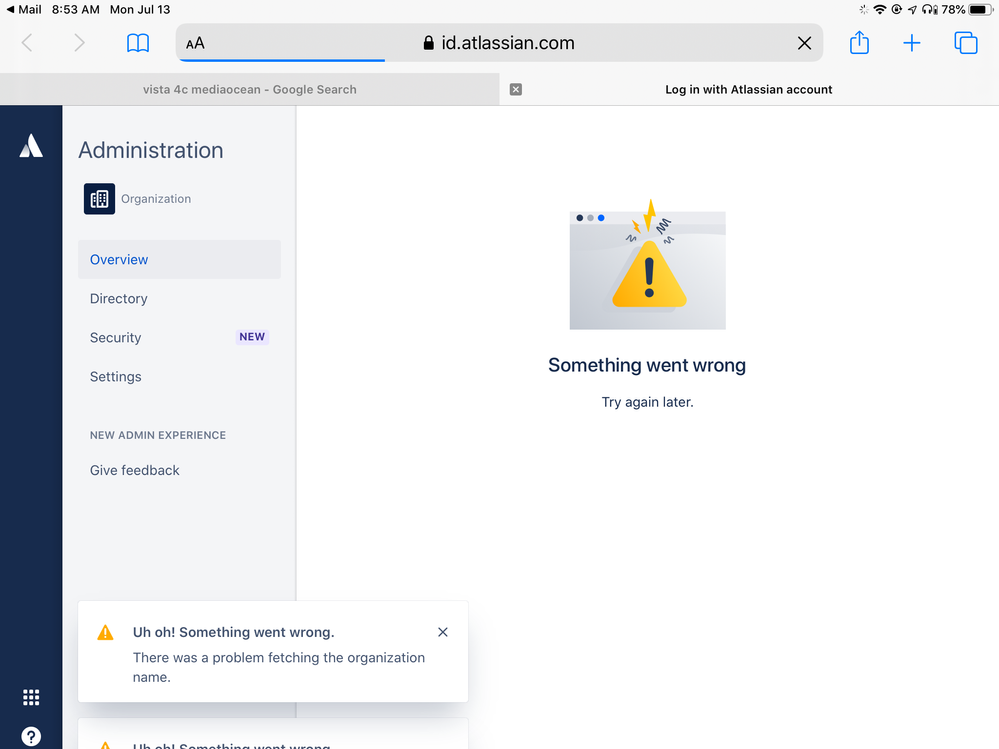Viewport: 999px width, 749px height.
Task: Click the Atlassian logo in sidebar
Action: [x=31, y=145]
